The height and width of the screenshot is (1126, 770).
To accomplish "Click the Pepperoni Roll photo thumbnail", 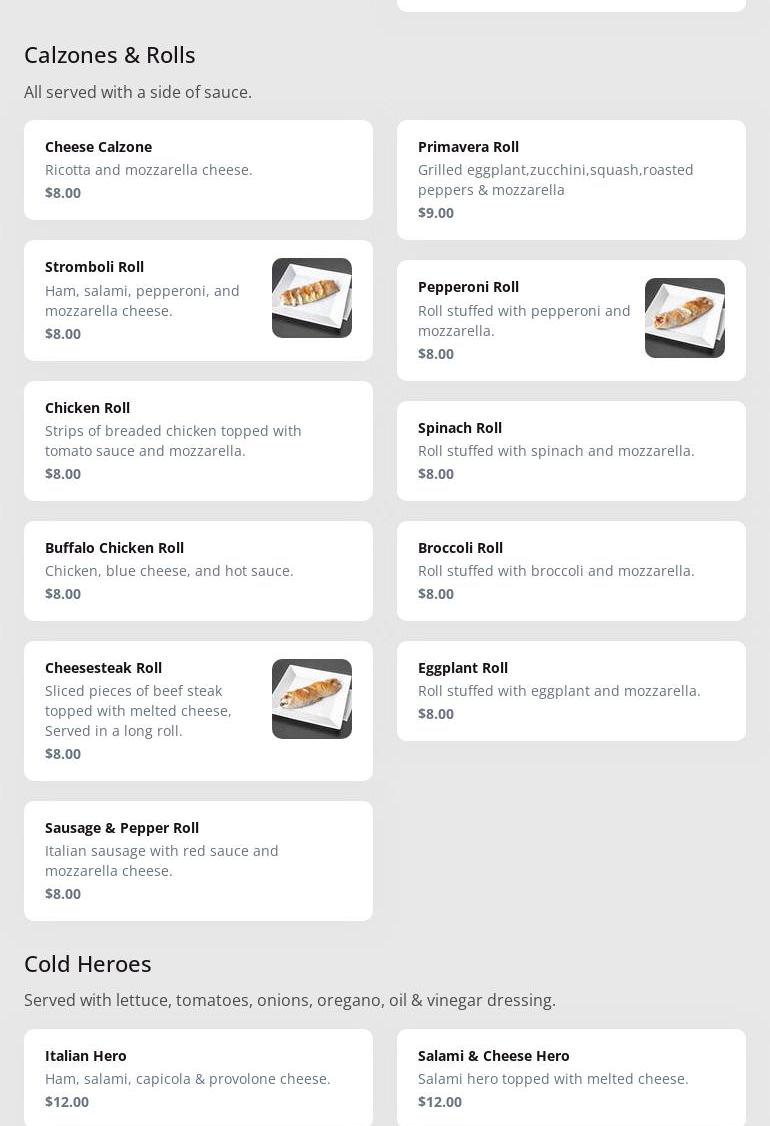I will [685, 318].
